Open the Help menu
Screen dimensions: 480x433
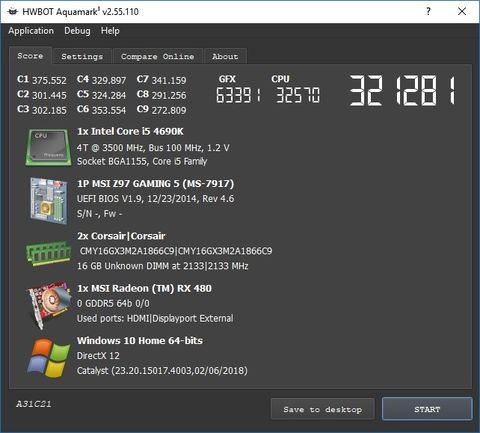110,31
